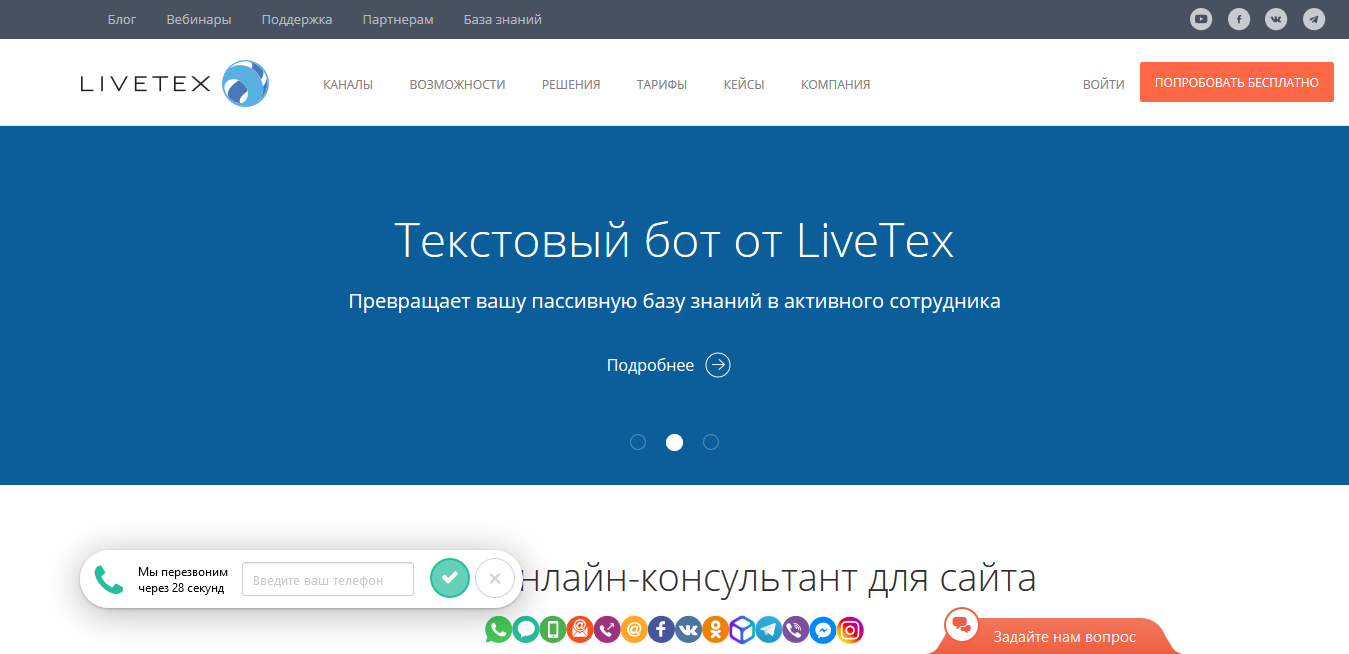Open the LiveTex YouTube channel icon
Viewport: 1349px width, 654px height.
click(1200, 19)
